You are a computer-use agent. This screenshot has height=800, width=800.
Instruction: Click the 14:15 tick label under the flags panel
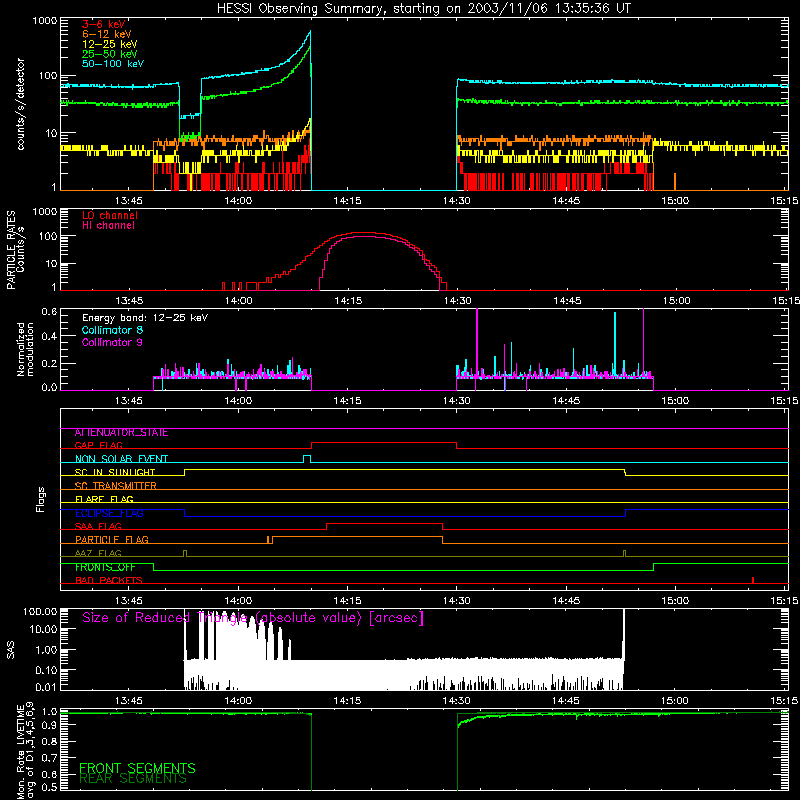click(x=347, y=601)
